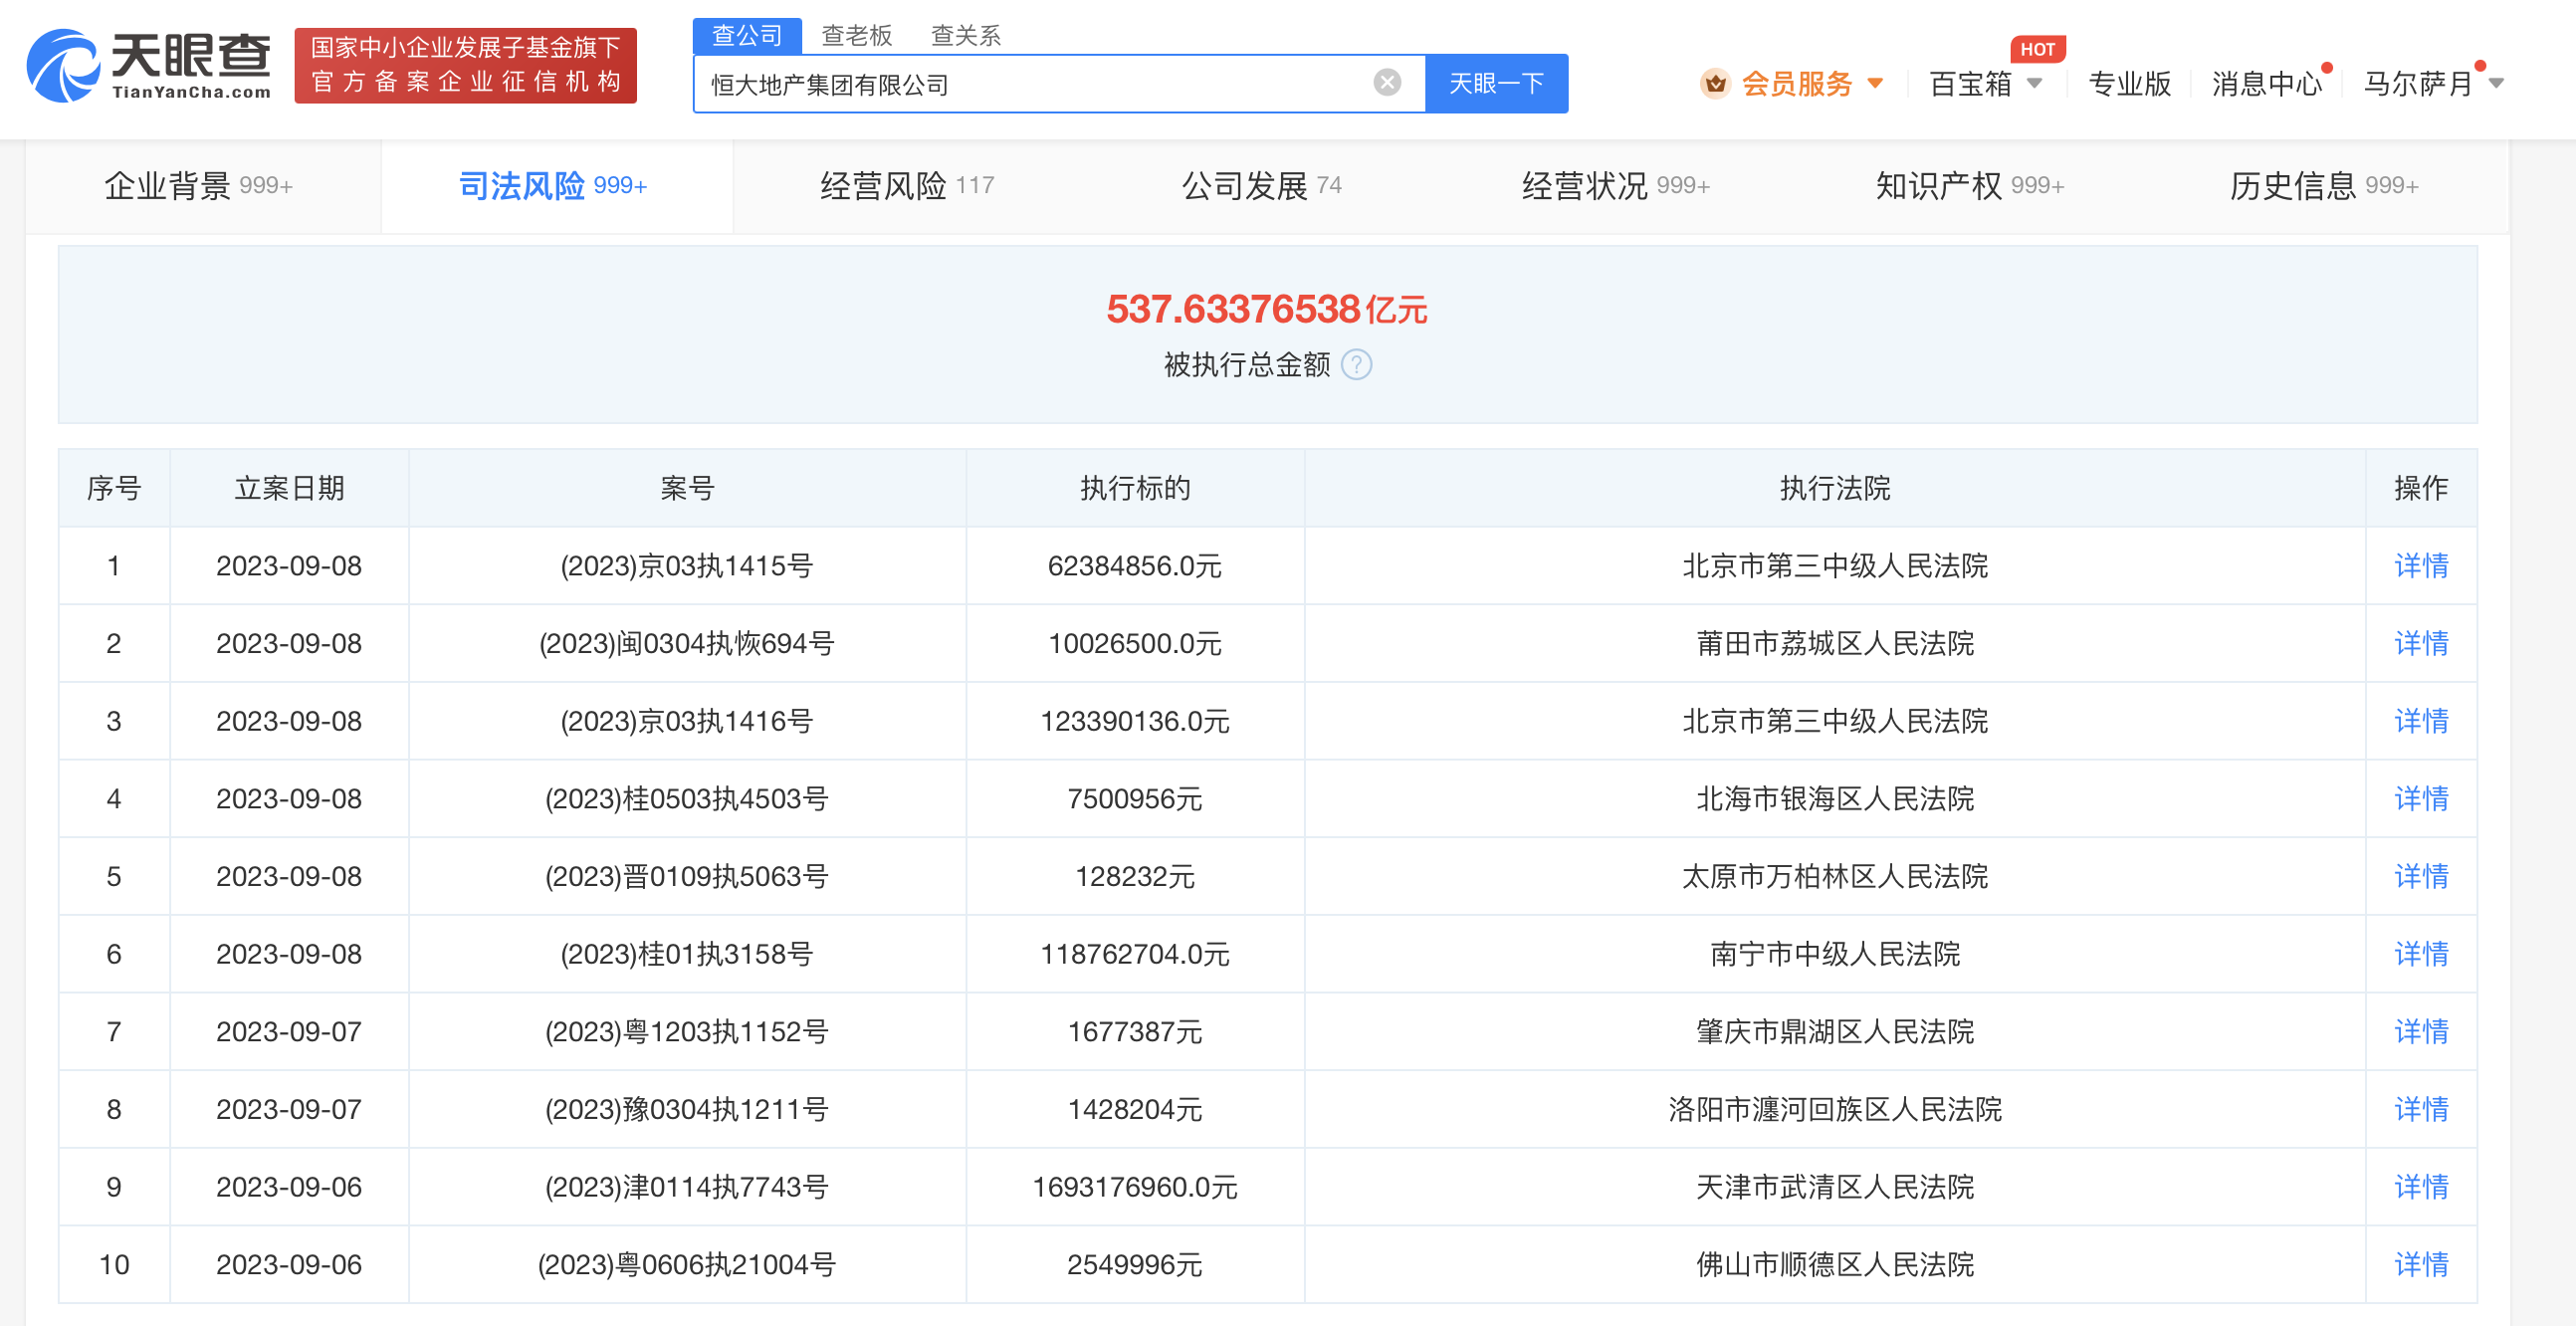
Task: Switch to the 查老板 search tab
Action: point(856,35)
